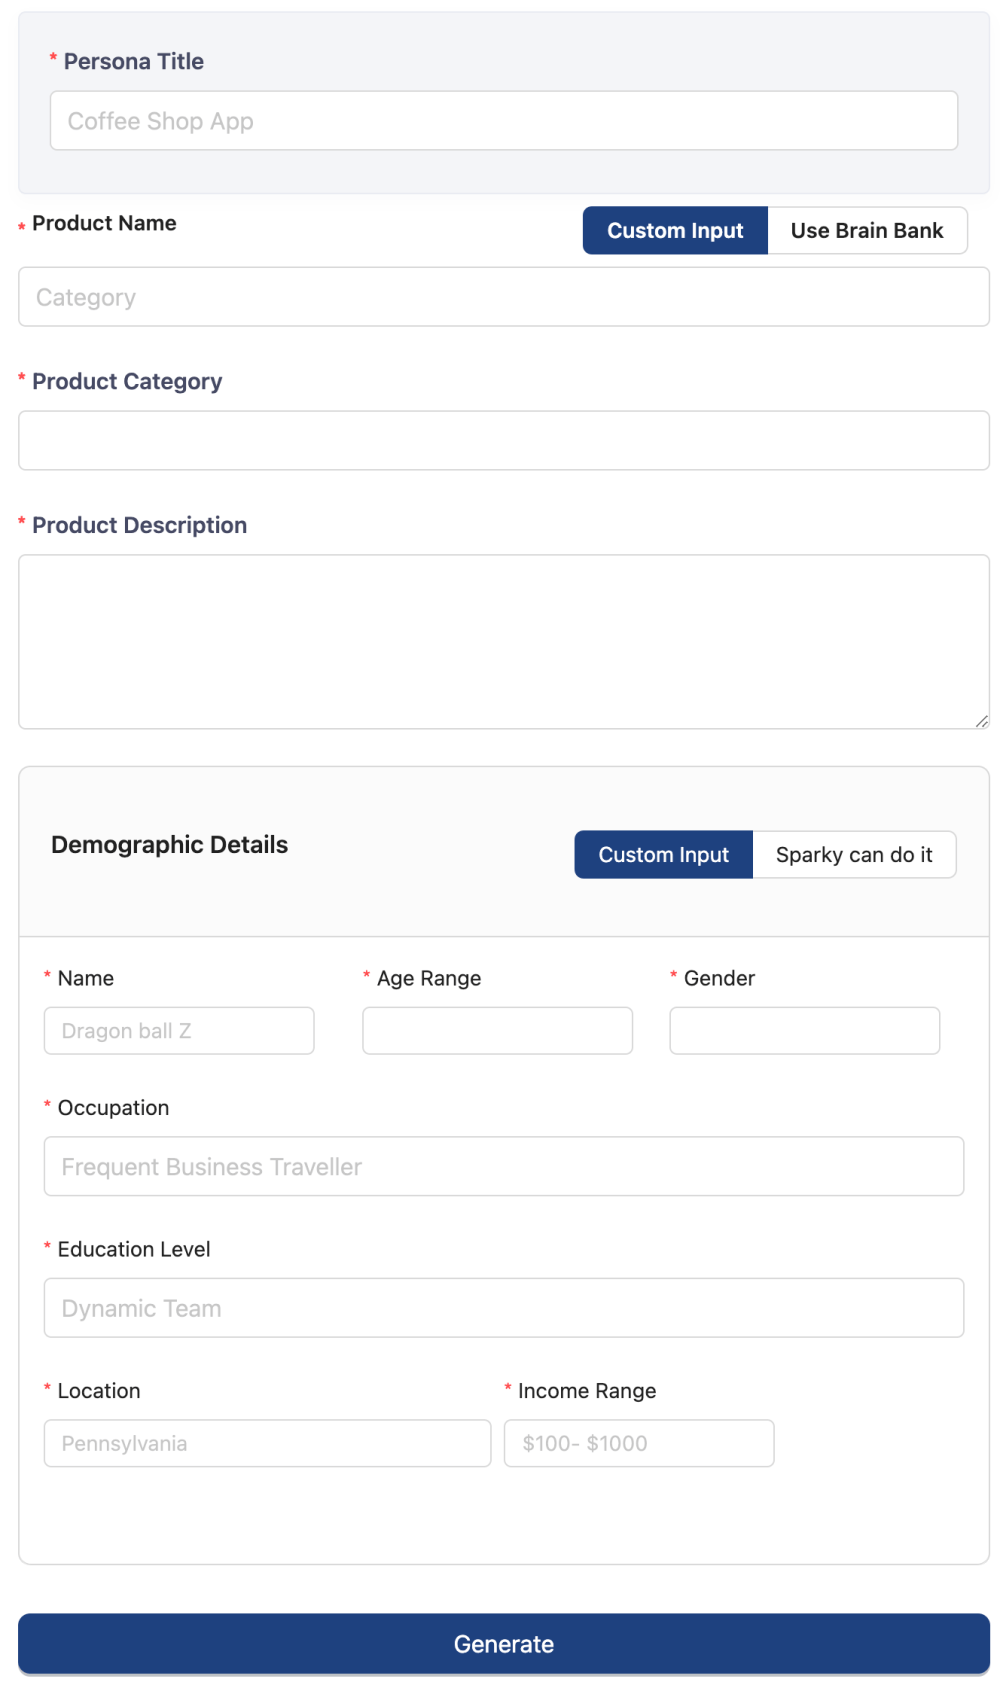This screenshot has width=1000, height=1697.
Task: Click inside the Product Description textarea
Action: [x=504, y=642]
